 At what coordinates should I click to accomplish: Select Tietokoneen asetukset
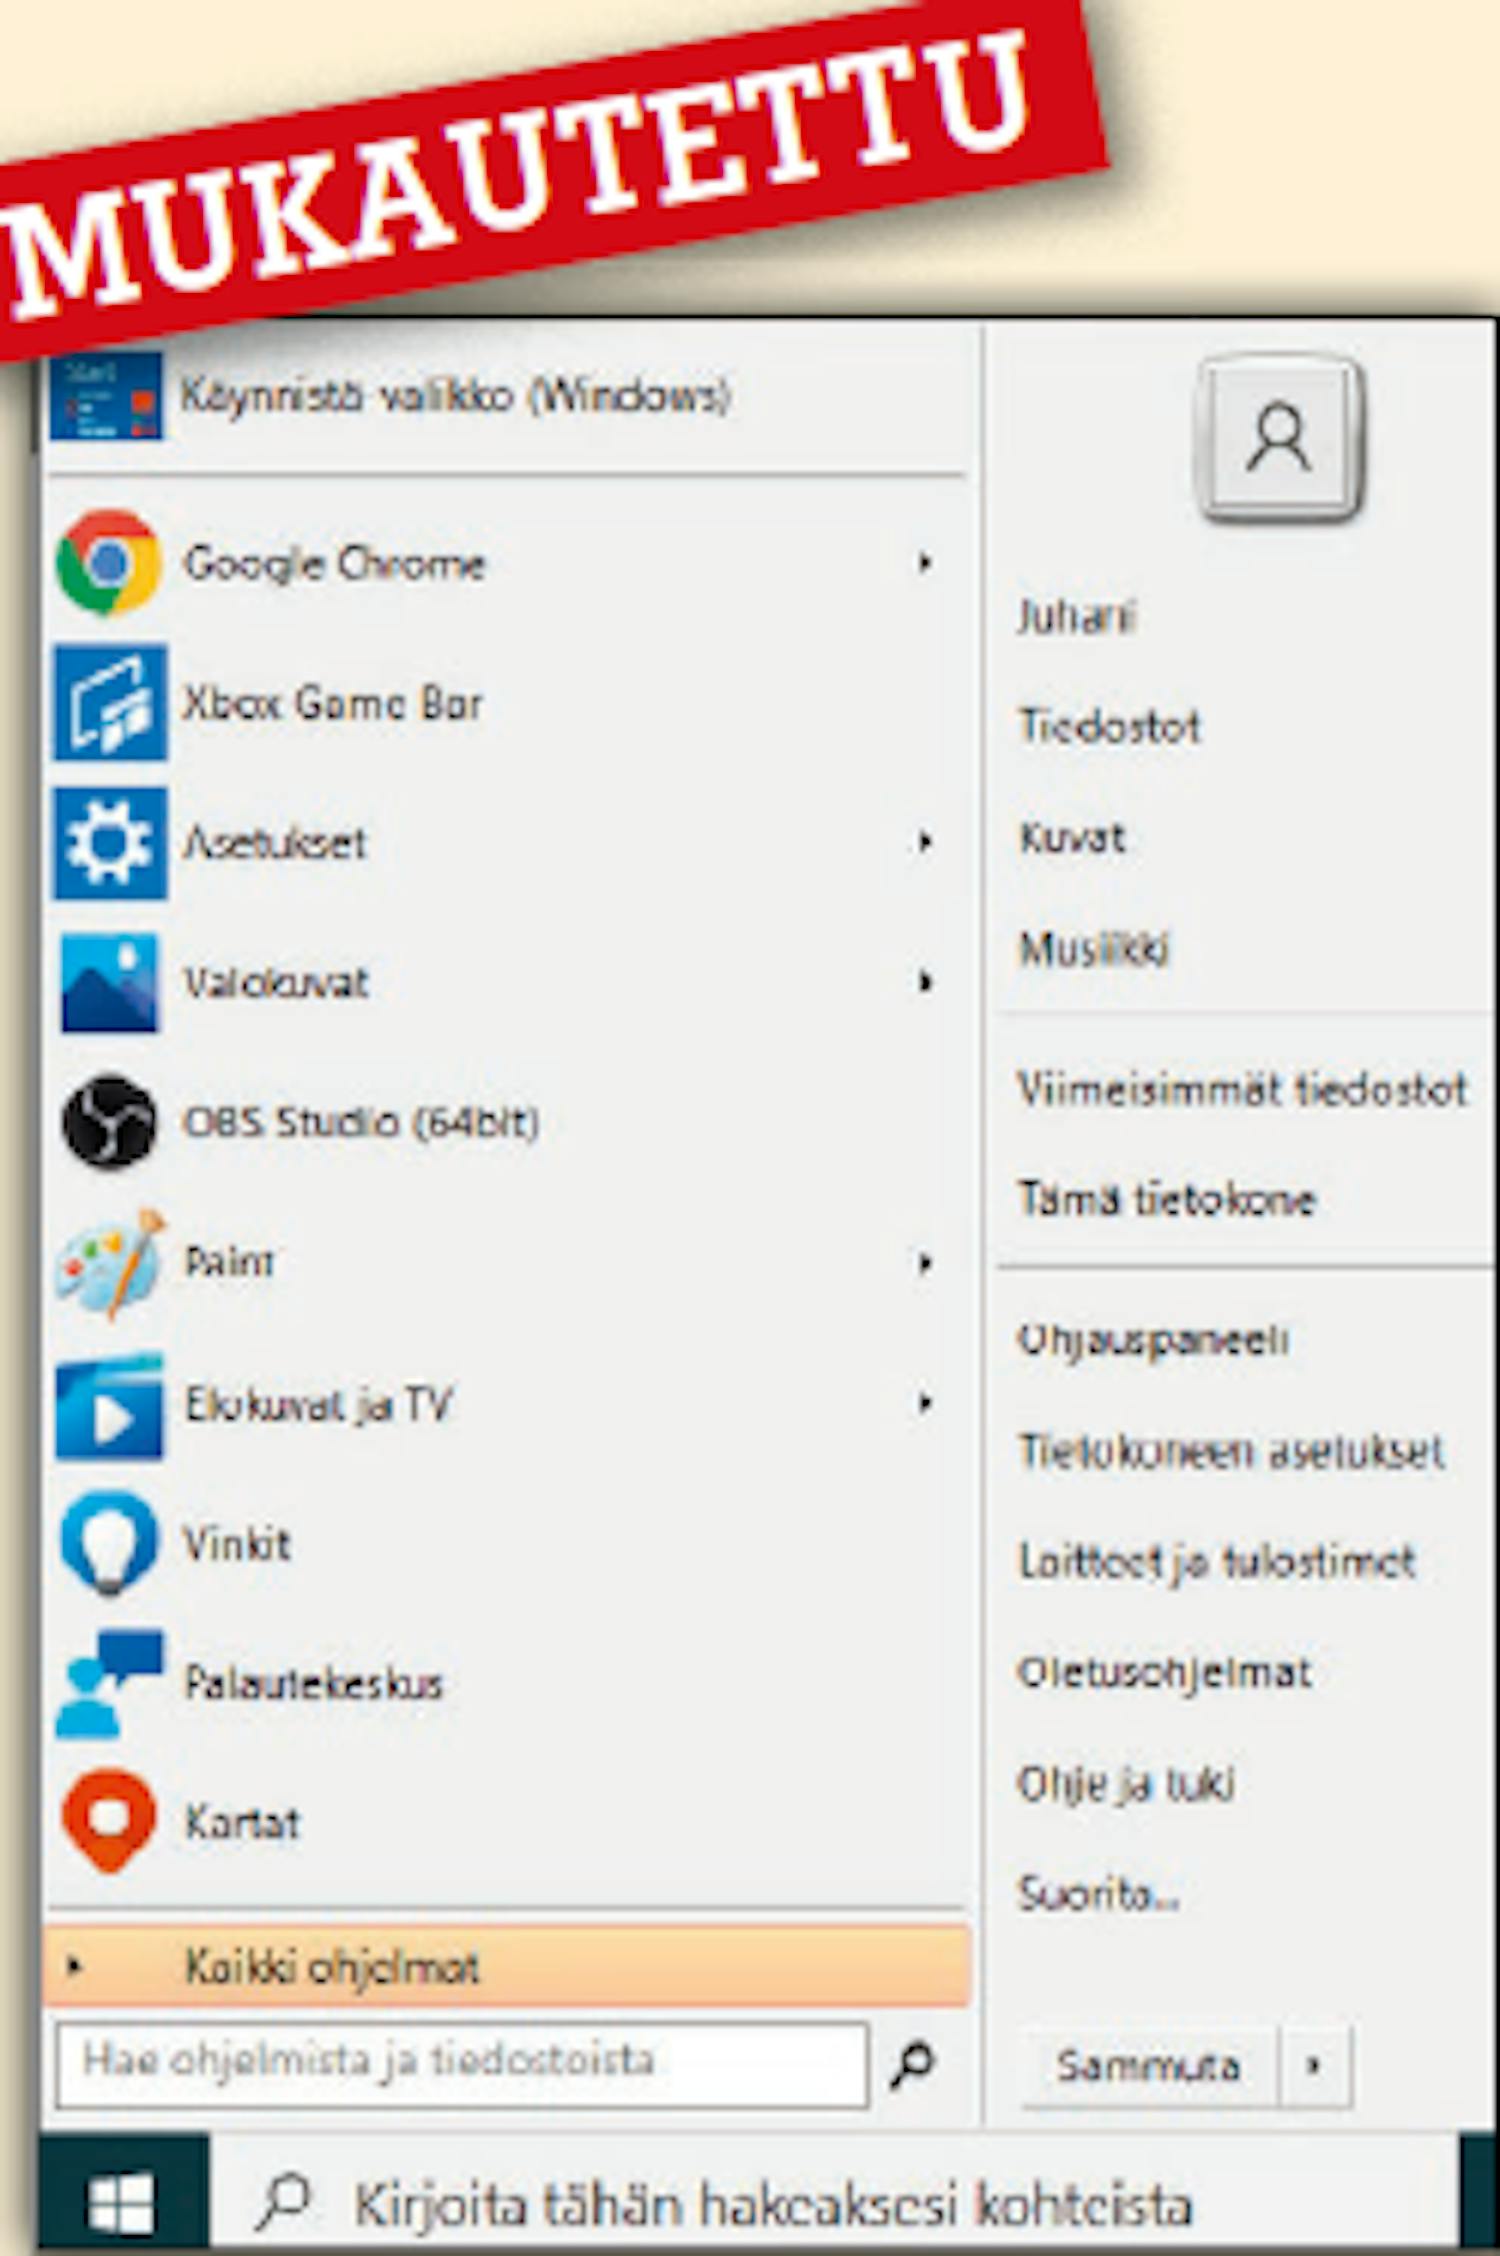(1231, 1451)
